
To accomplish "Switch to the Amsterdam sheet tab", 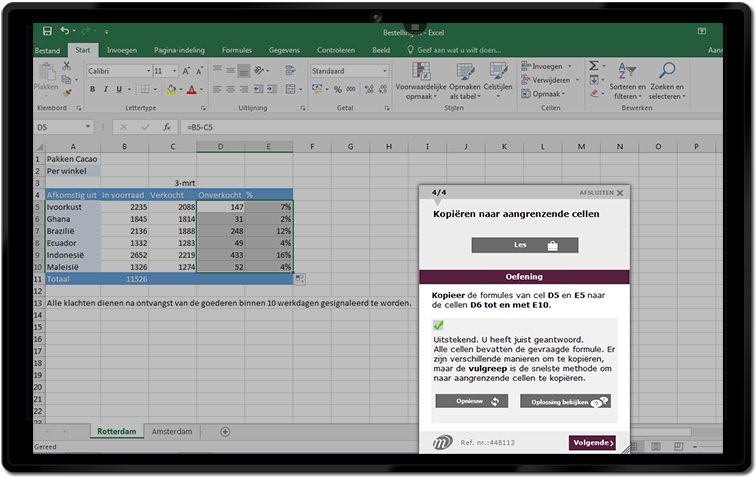I will pos(169,431).
